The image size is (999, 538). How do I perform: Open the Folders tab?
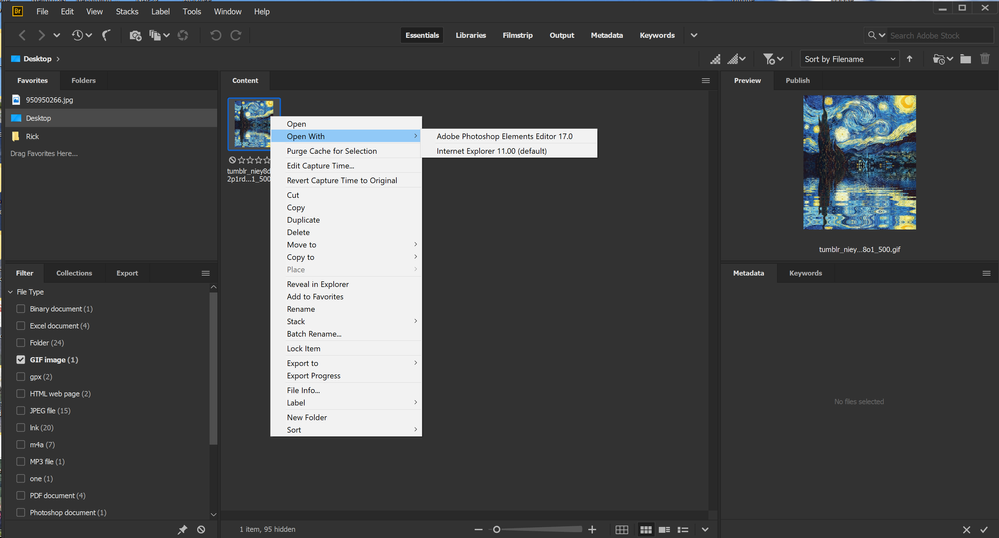(83, 81)
